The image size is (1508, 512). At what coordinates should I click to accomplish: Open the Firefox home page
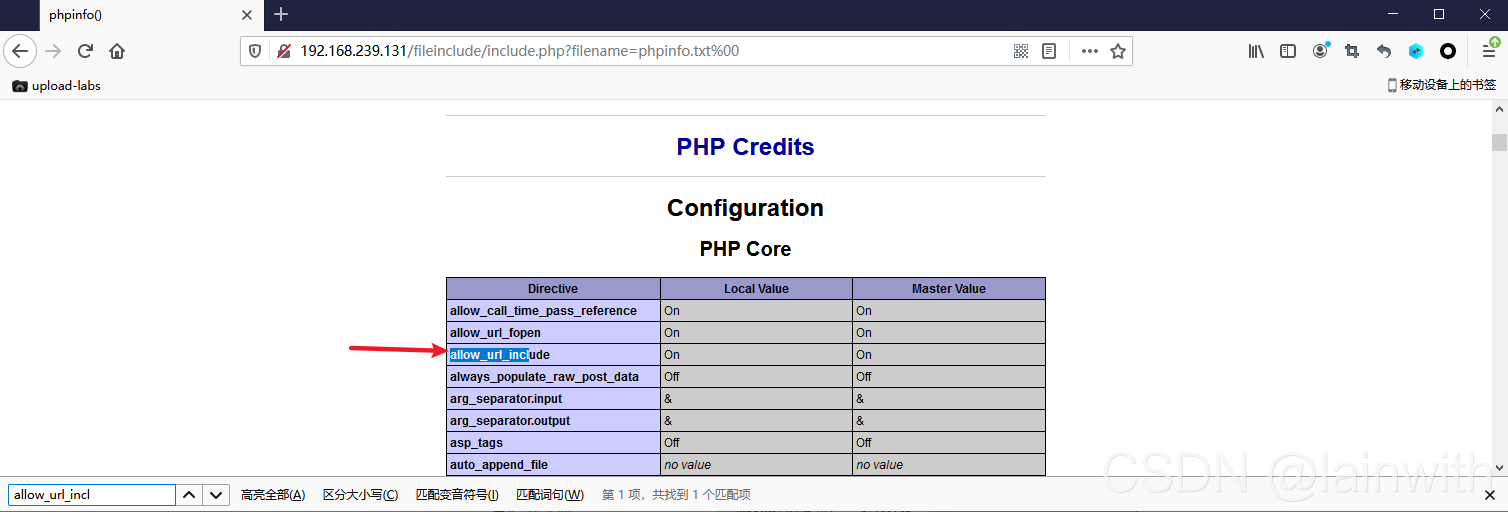(117, 51)
